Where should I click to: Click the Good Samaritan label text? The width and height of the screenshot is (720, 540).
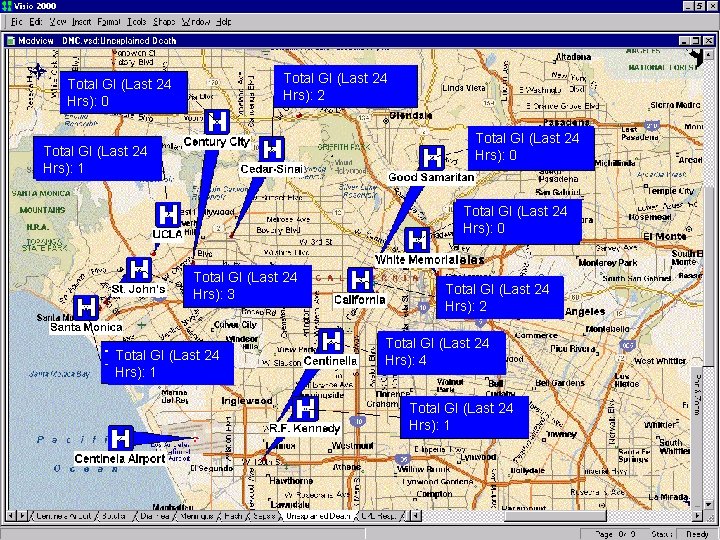click(431, 177)
